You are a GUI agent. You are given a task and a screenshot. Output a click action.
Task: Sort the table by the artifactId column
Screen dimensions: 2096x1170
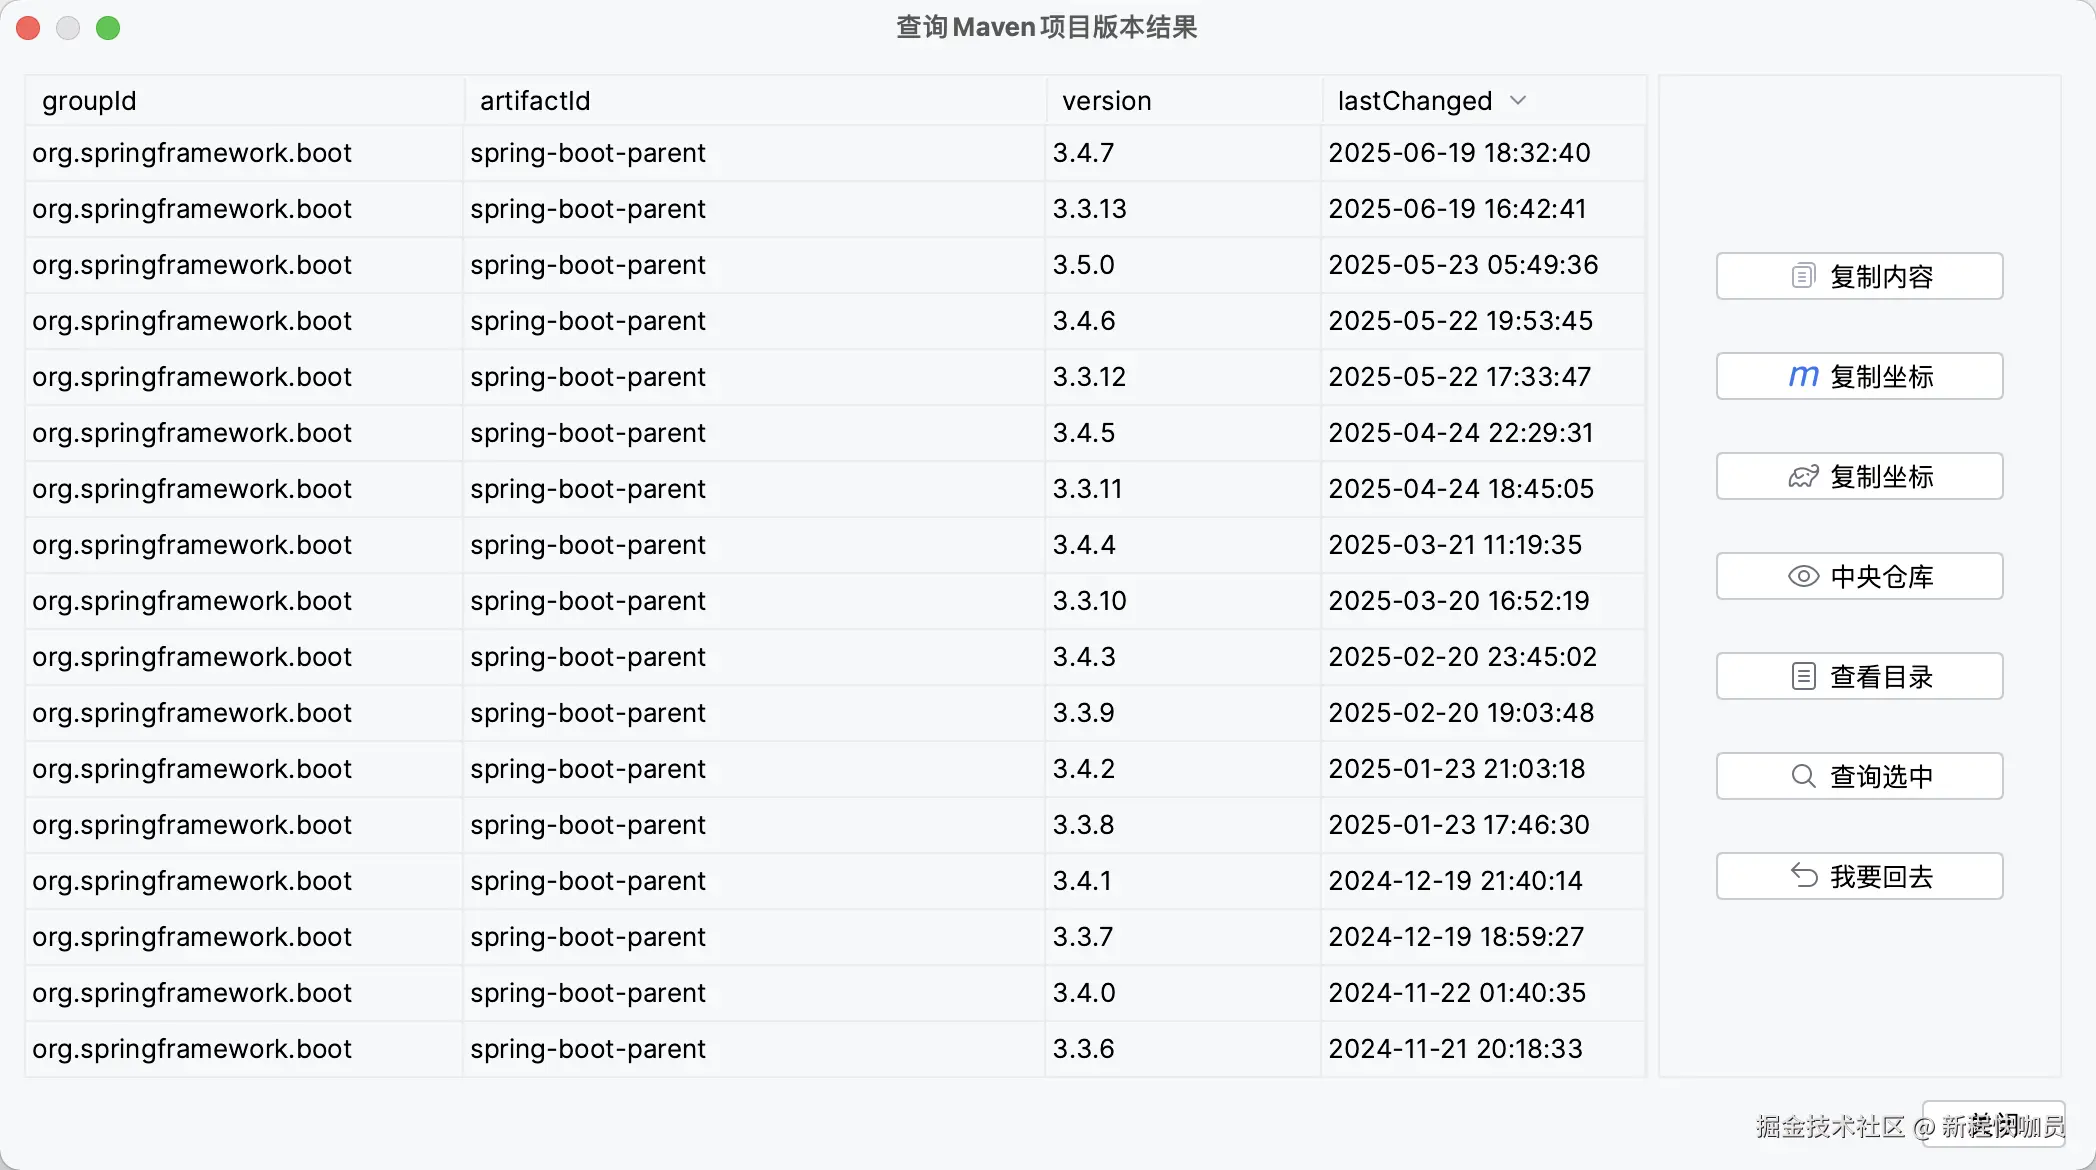(535, 100)
